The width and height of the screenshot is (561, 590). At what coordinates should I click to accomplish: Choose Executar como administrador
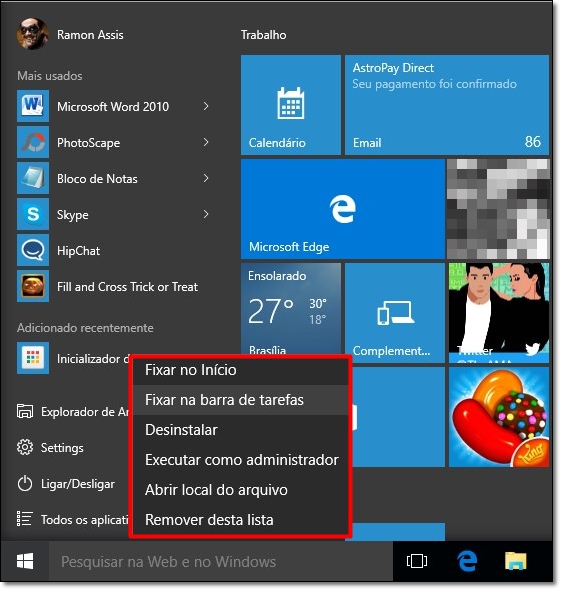point(240,460)
